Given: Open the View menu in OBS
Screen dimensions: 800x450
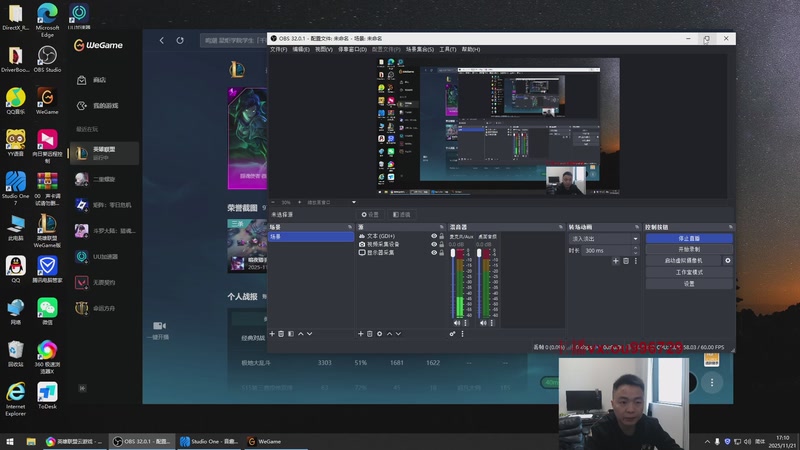Looking at the screenshot, I should pyautogui.click(x=323, y=49).
